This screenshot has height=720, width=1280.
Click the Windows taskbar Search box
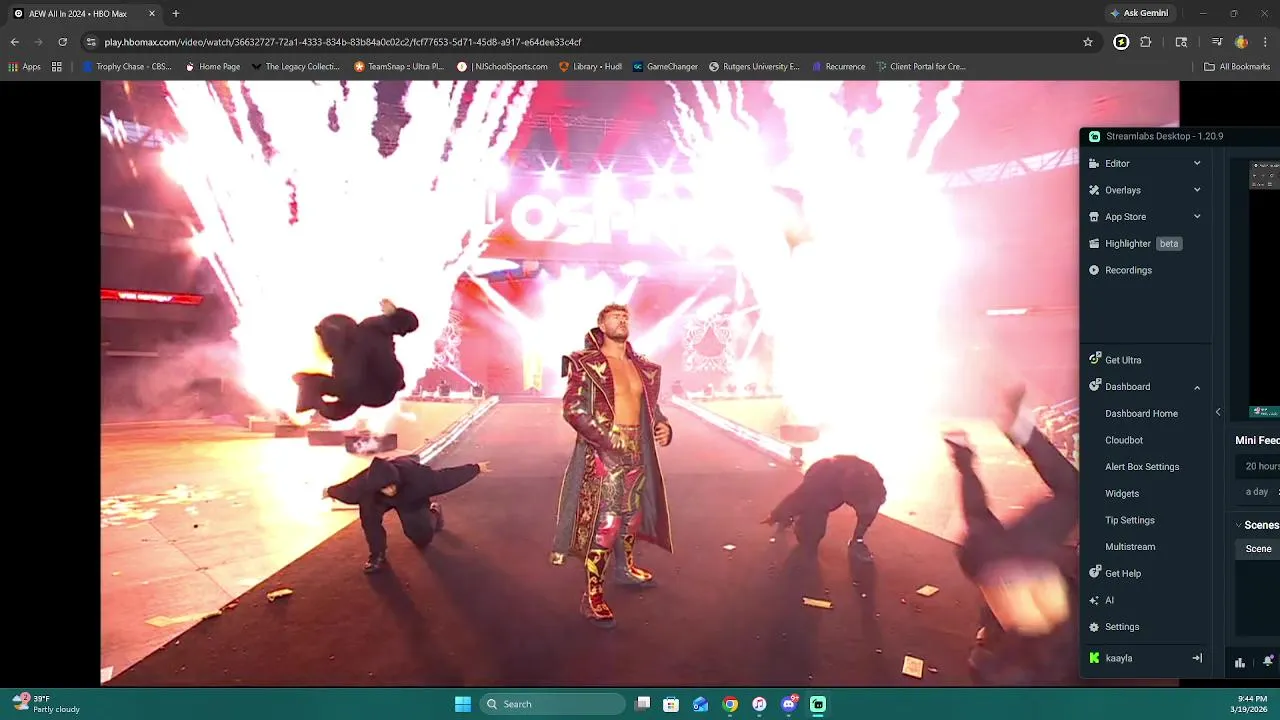point(553,704)
